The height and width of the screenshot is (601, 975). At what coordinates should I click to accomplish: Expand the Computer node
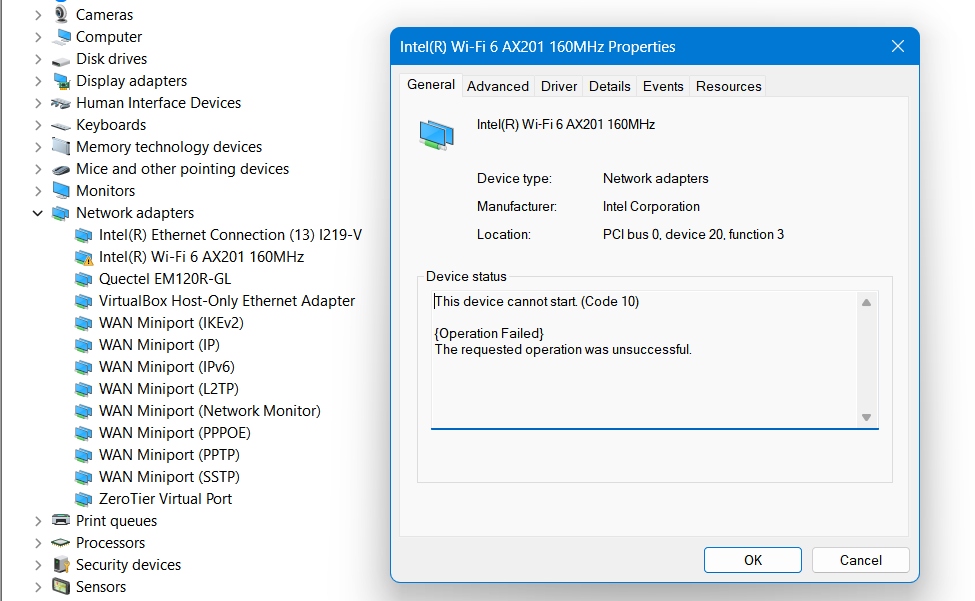click(38, 37)
